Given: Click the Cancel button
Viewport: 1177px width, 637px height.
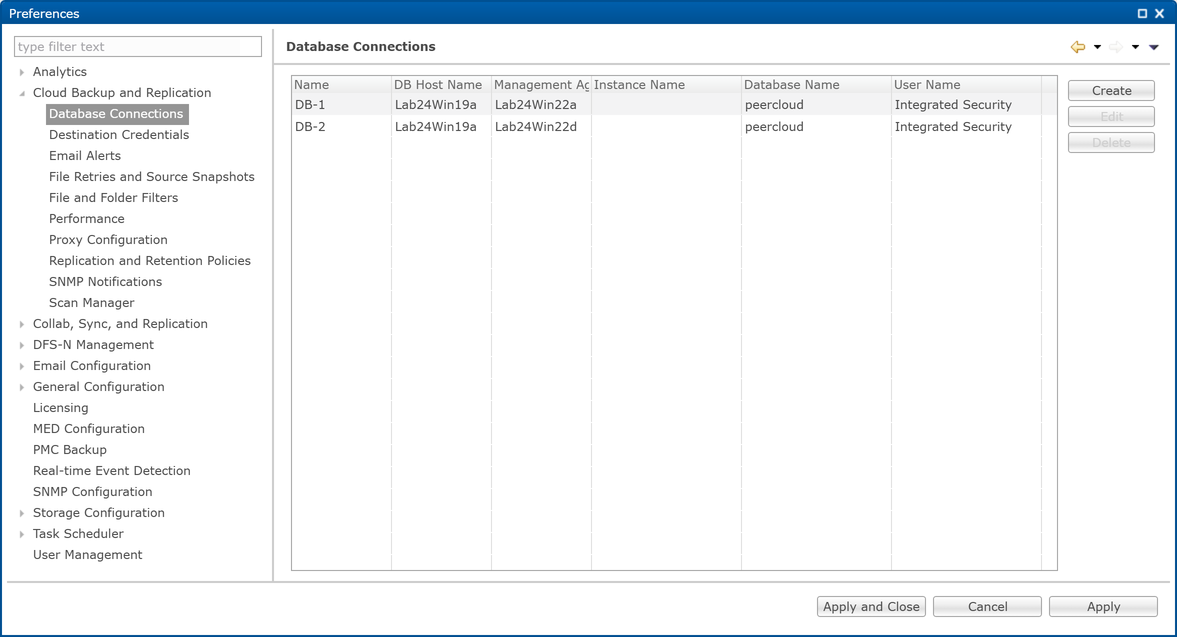Looking at the screenshot, I should point(987,607).
